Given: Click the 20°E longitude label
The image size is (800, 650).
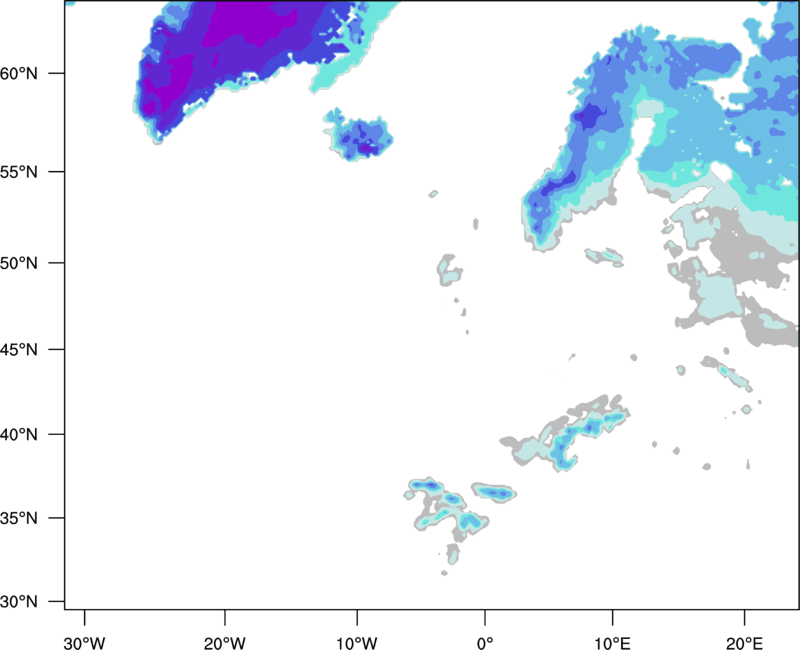Looking at the screenshot, I should (x=744, y=643).
